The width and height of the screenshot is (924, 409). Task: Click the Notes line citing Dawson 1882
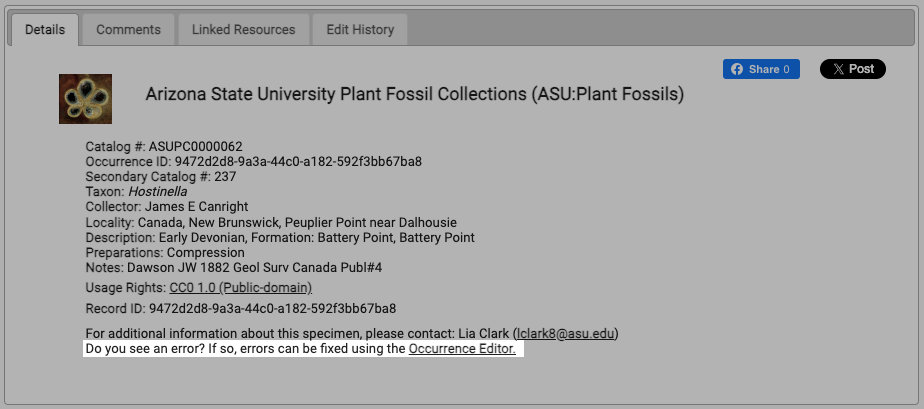pyautogui.click(x=234, y=268)
